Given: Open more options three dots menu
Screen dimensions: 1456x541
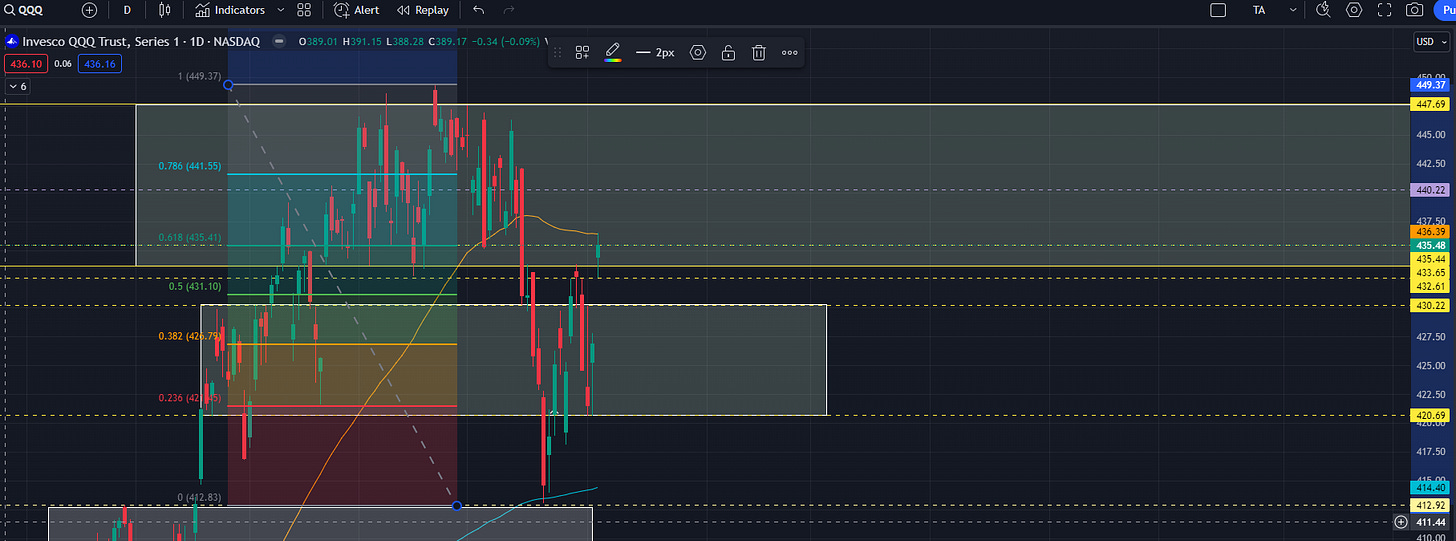Looking at the screenshot, I should click(790, 52).
